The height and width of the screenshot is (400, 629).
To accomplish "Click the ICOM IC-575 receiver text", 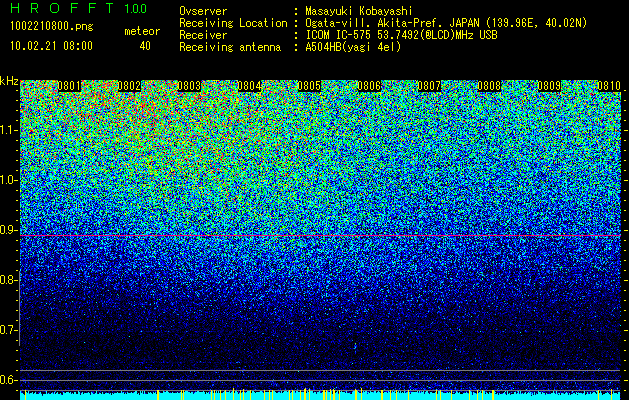I will pos(401,35).
